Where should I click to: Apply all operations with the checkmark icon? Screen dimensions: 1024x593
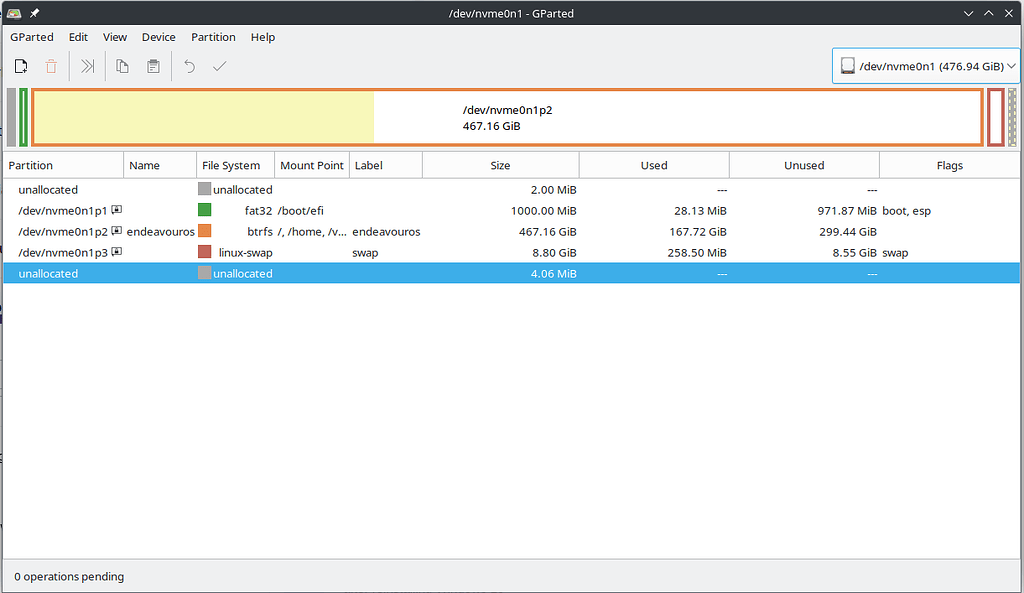pos(219,66)
